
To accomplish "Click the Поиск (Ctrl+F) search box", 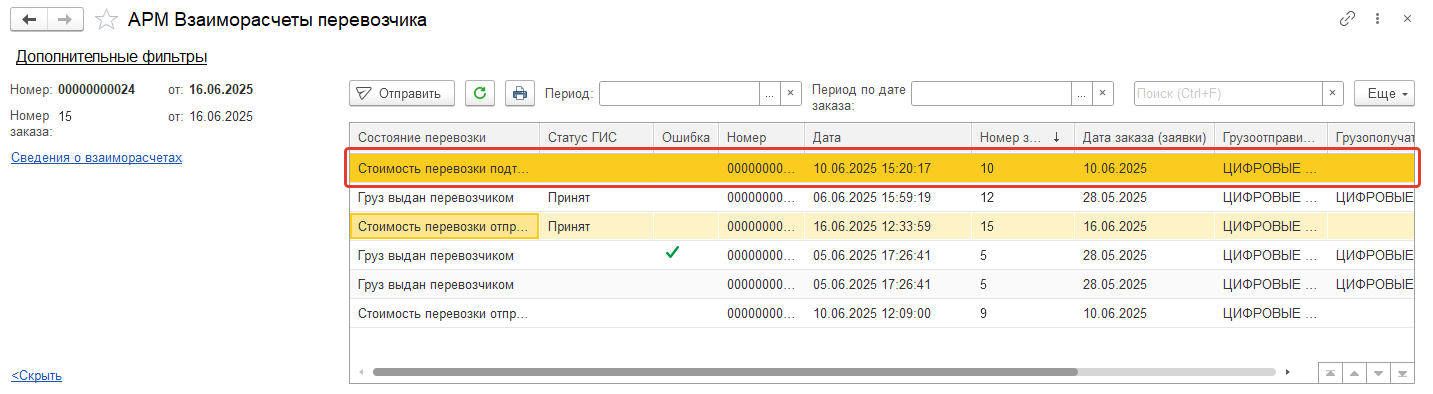I will tap(1228, 93).
